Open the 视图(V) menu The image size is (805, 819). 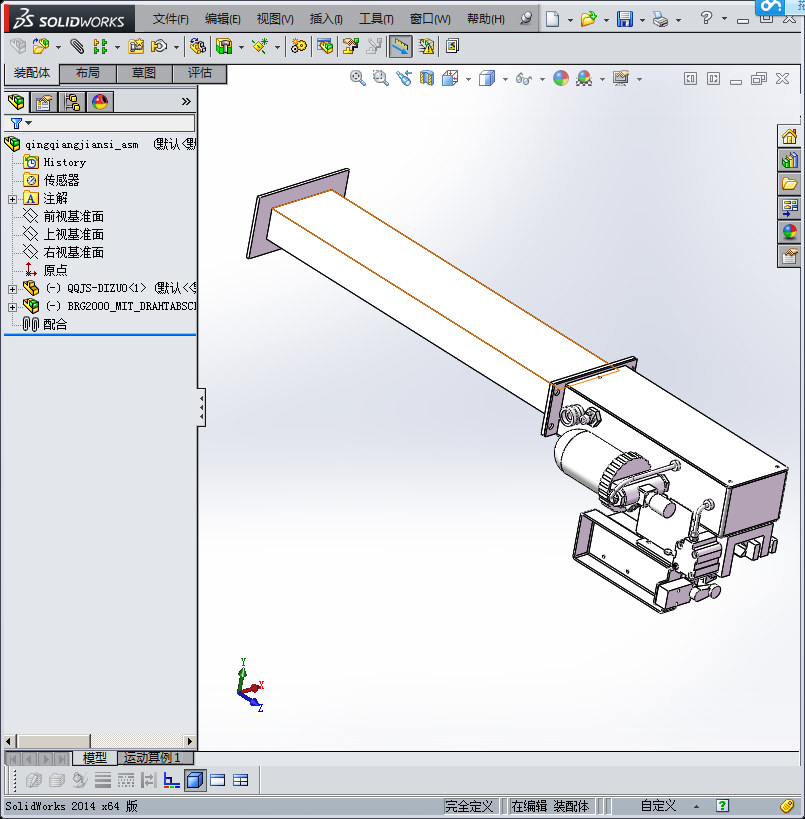pos(275,19)
